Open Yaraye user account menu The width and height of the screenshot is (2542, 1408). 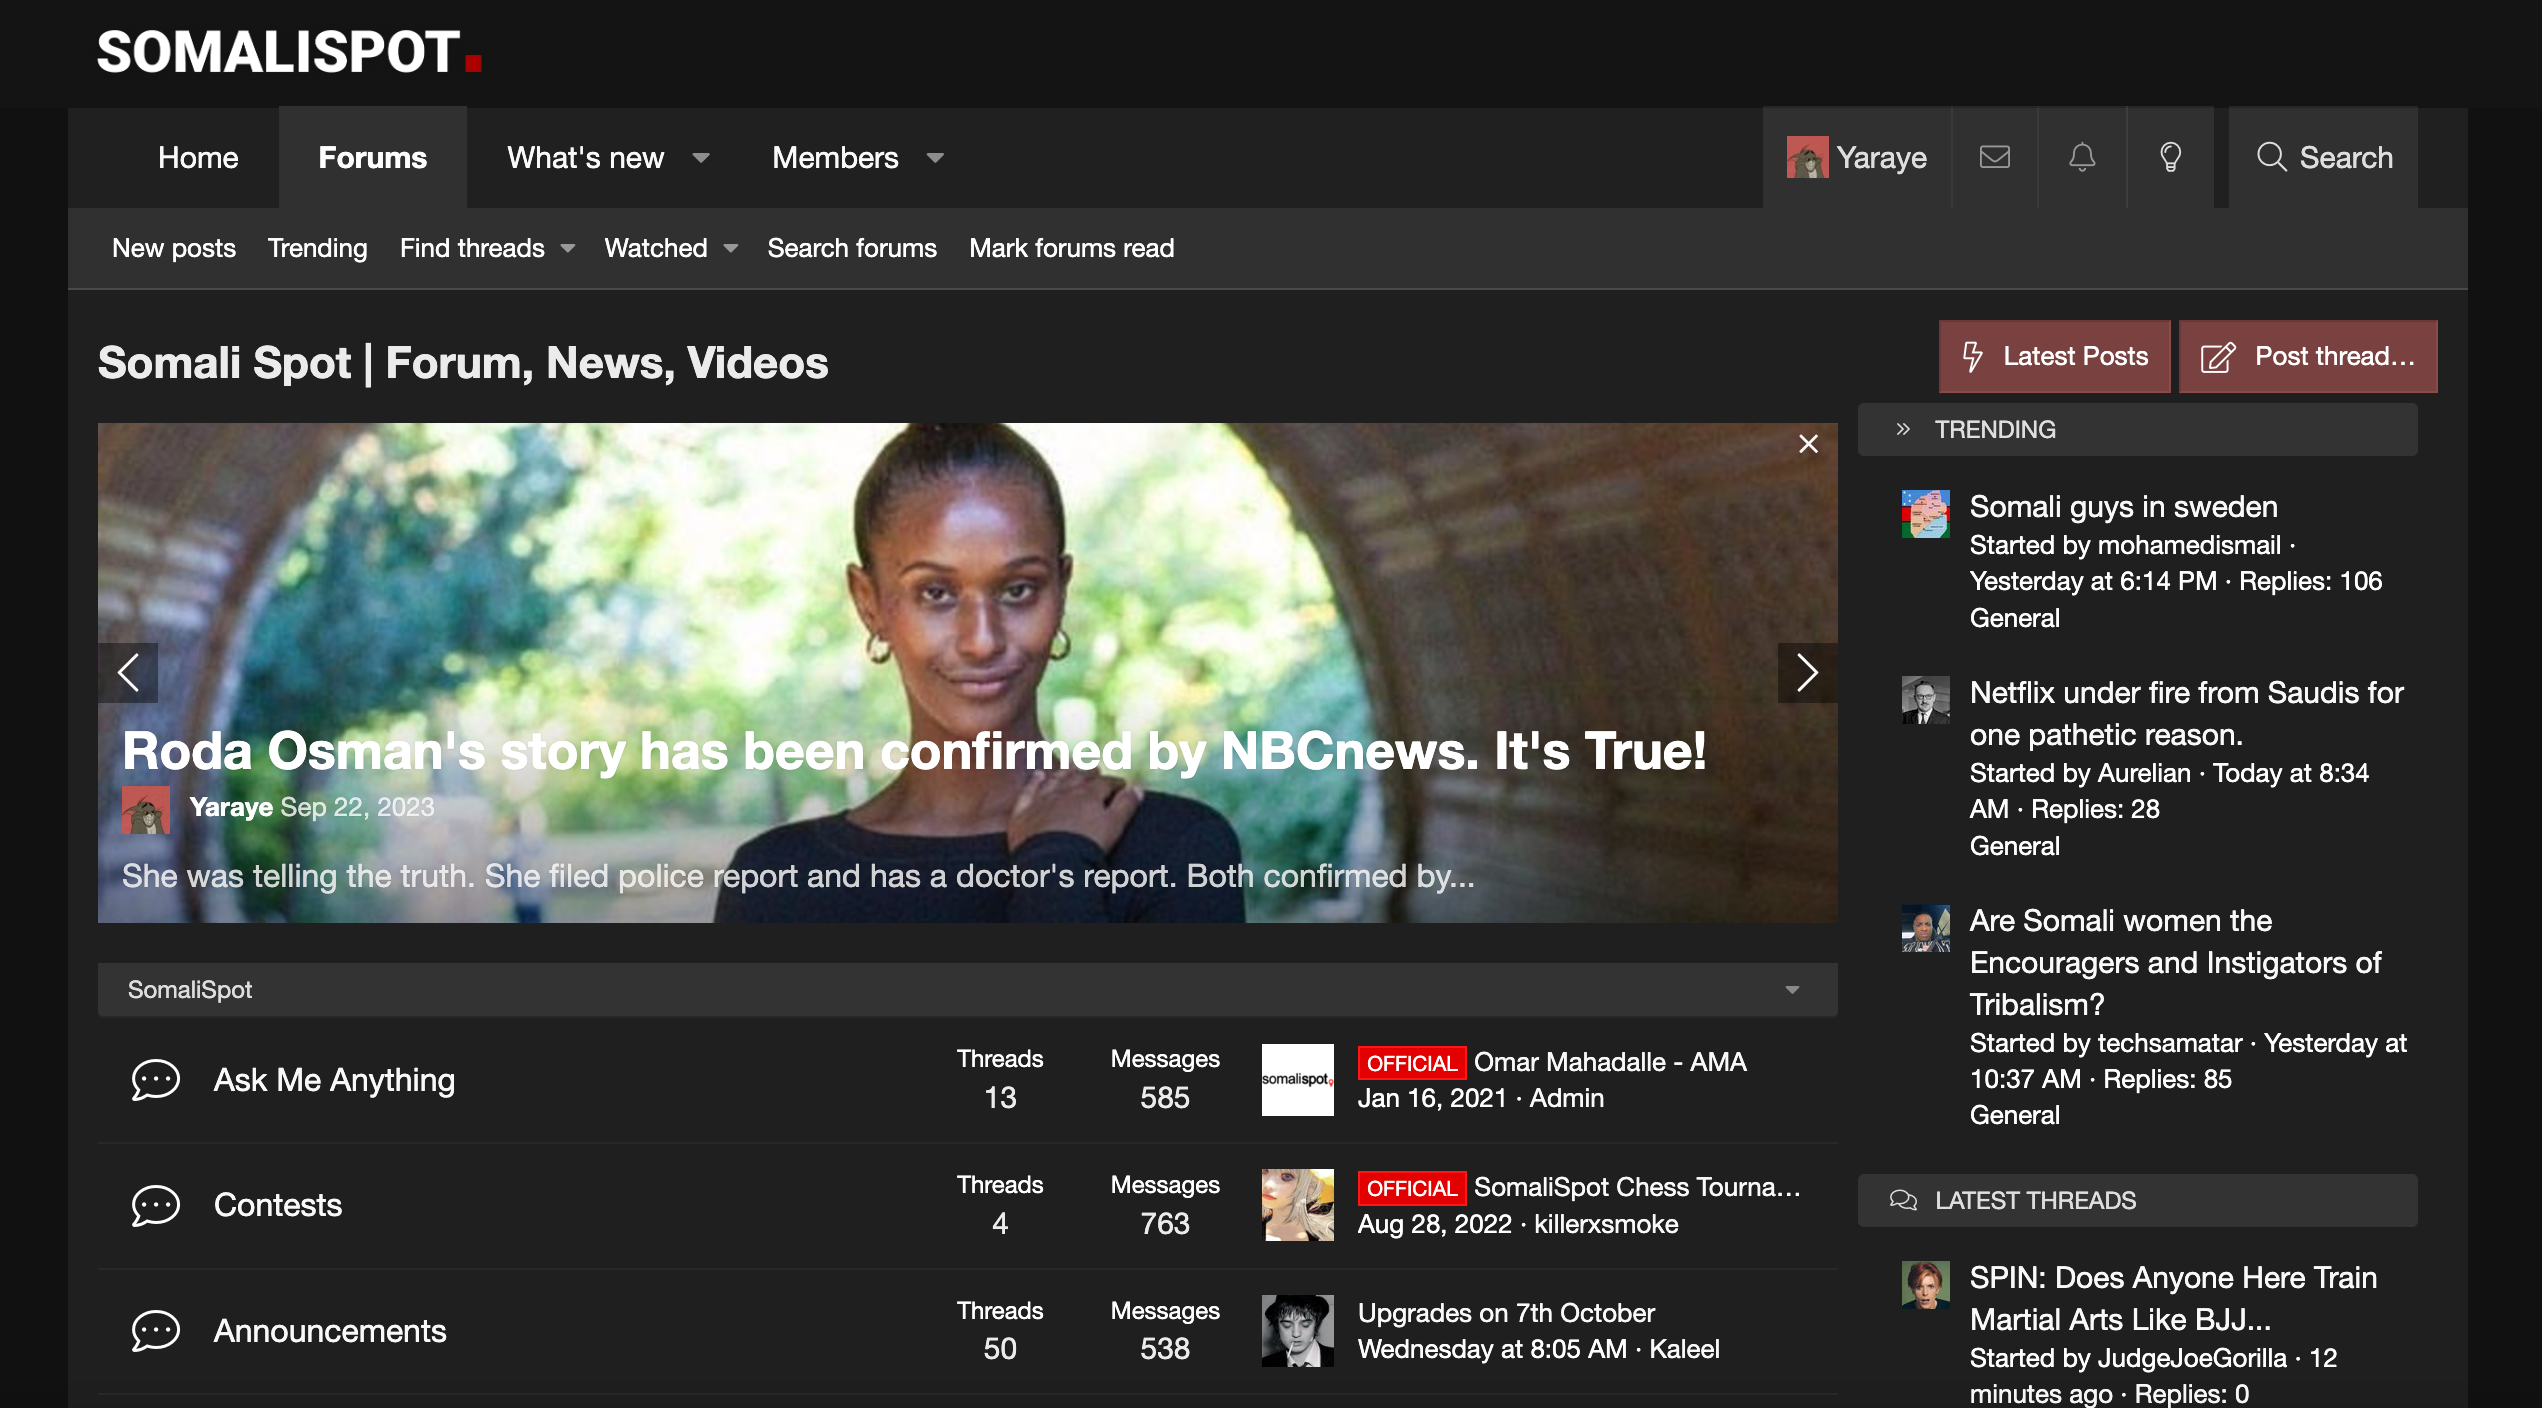pos(1857,158)
